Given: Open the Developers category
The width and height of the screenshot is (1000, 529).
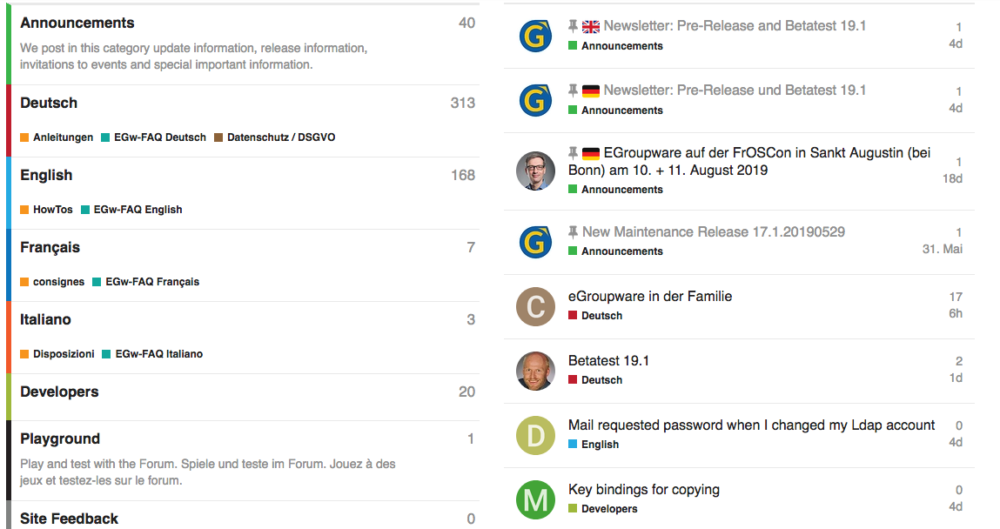Looking at the screenshot, I should point(59,392).
